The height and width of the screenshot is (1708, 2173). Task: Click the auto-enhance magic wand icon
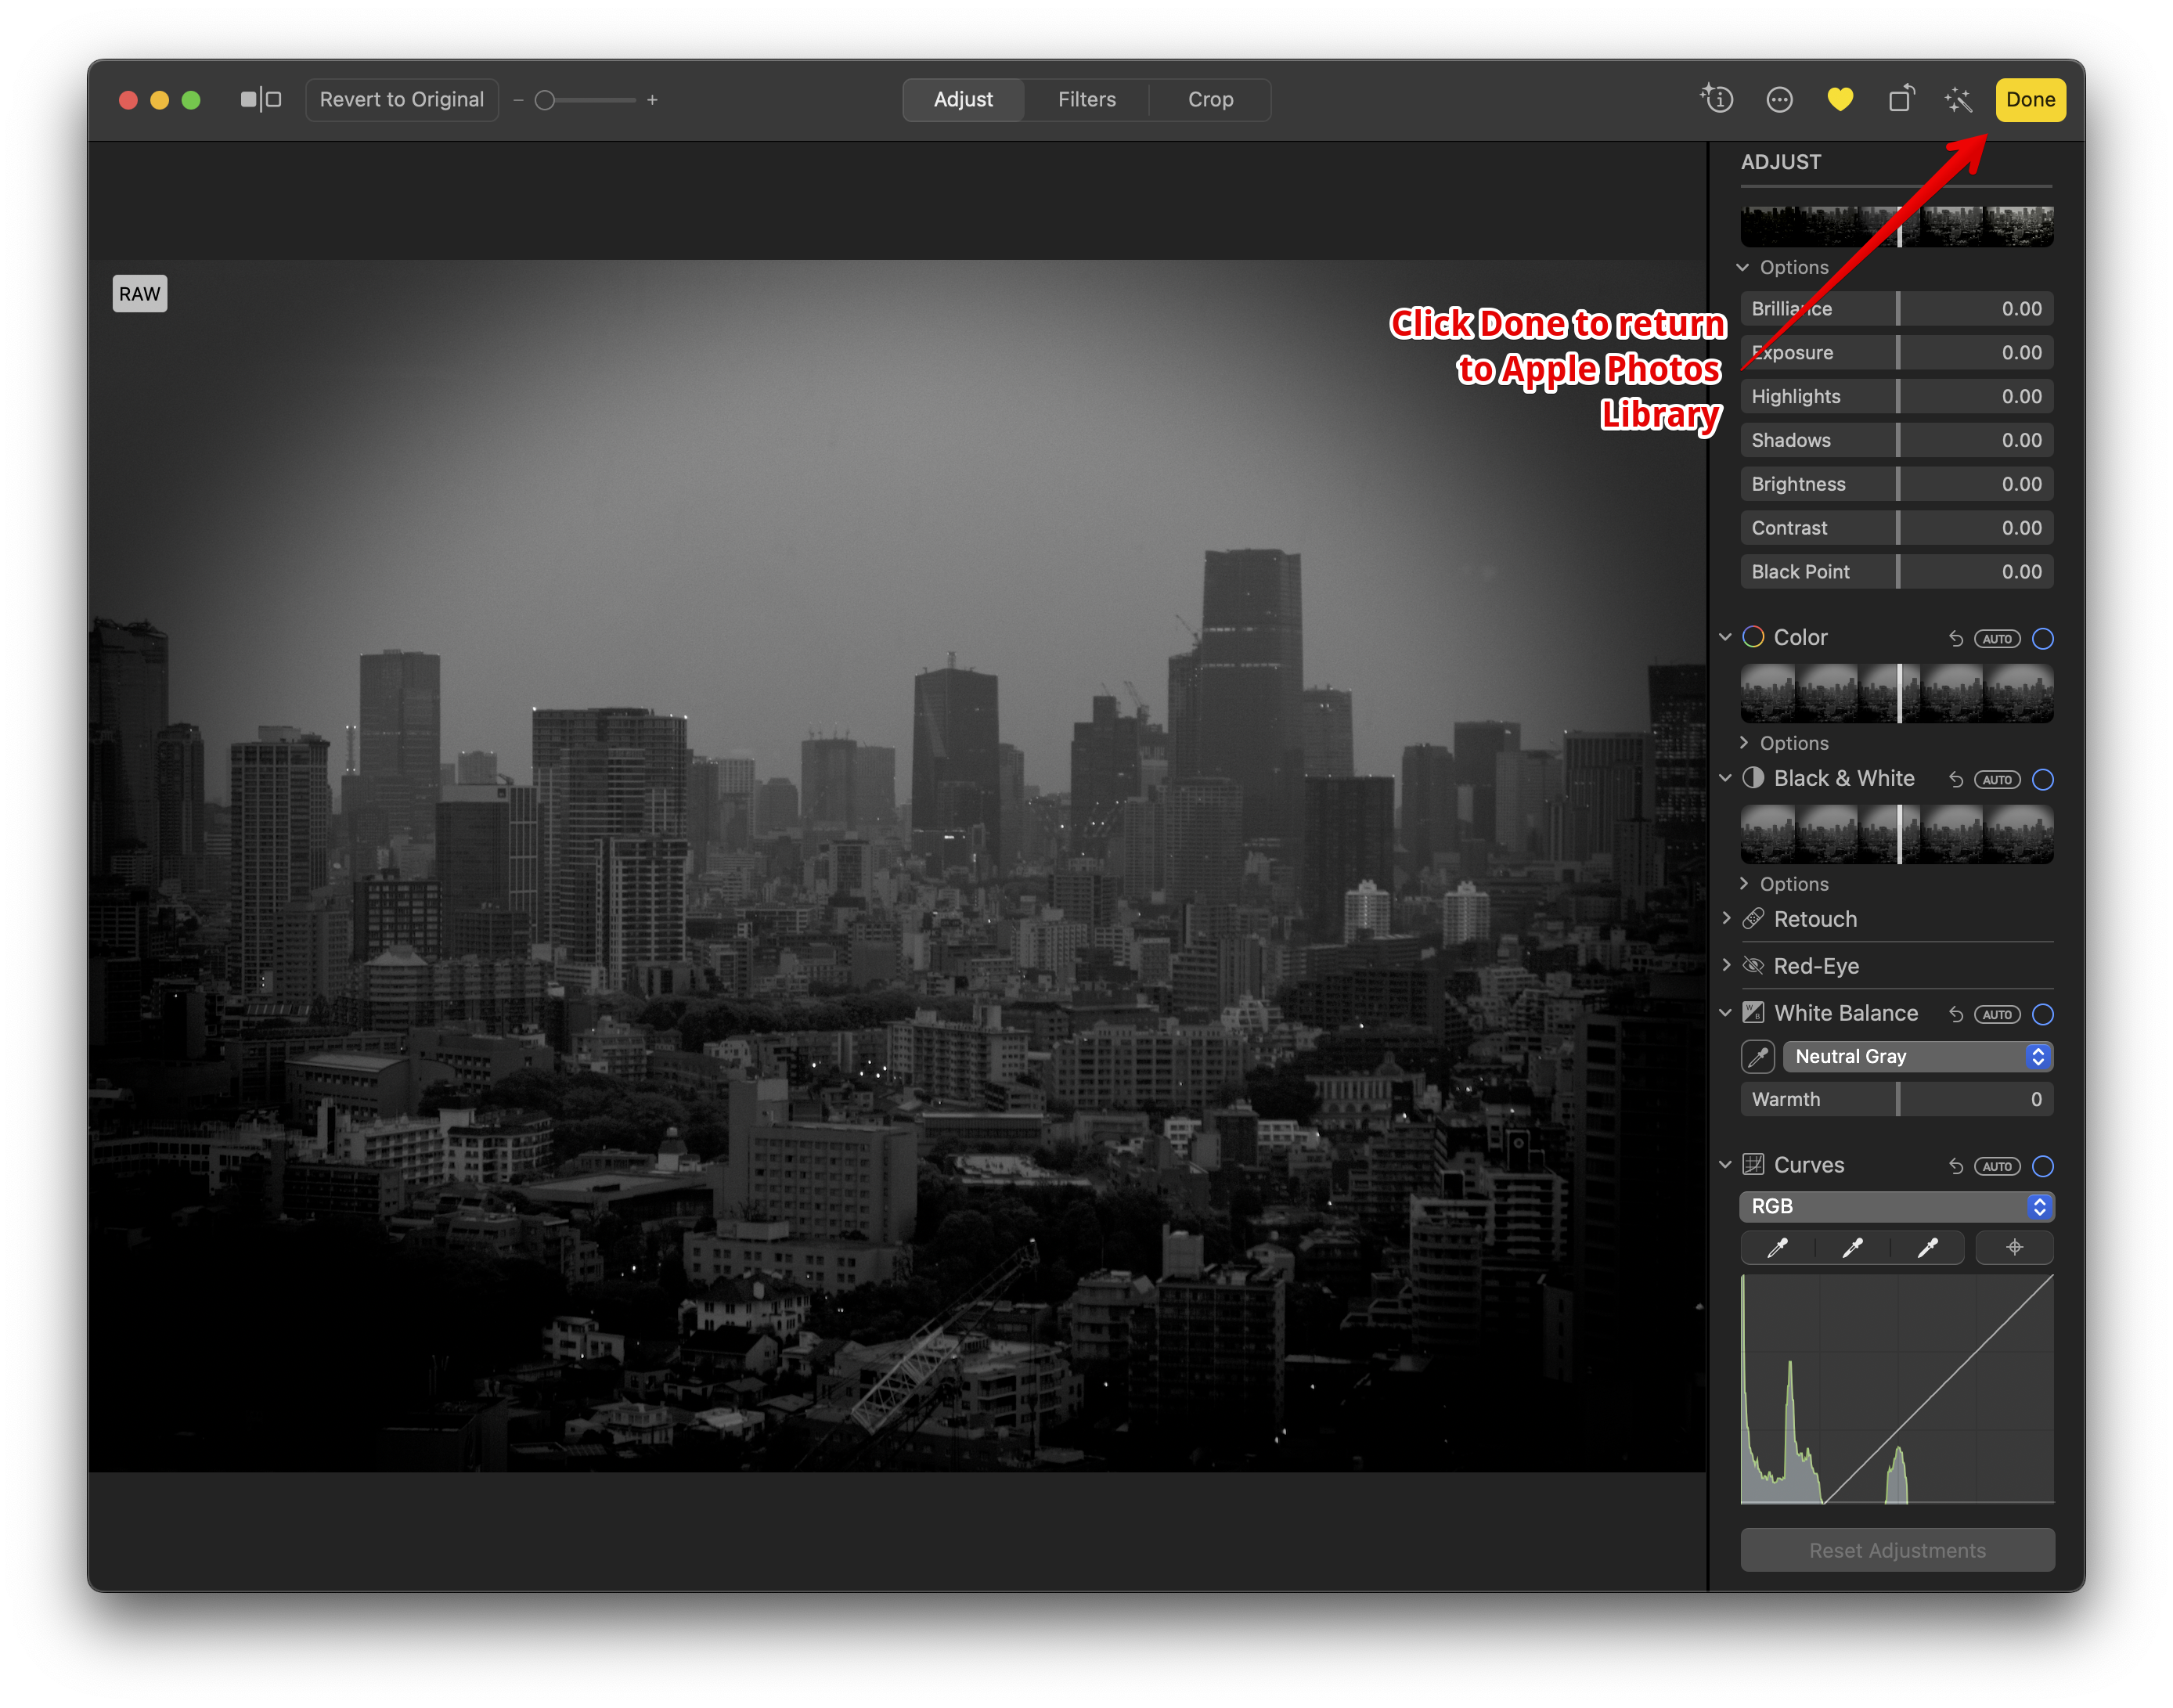[1958, 100]
